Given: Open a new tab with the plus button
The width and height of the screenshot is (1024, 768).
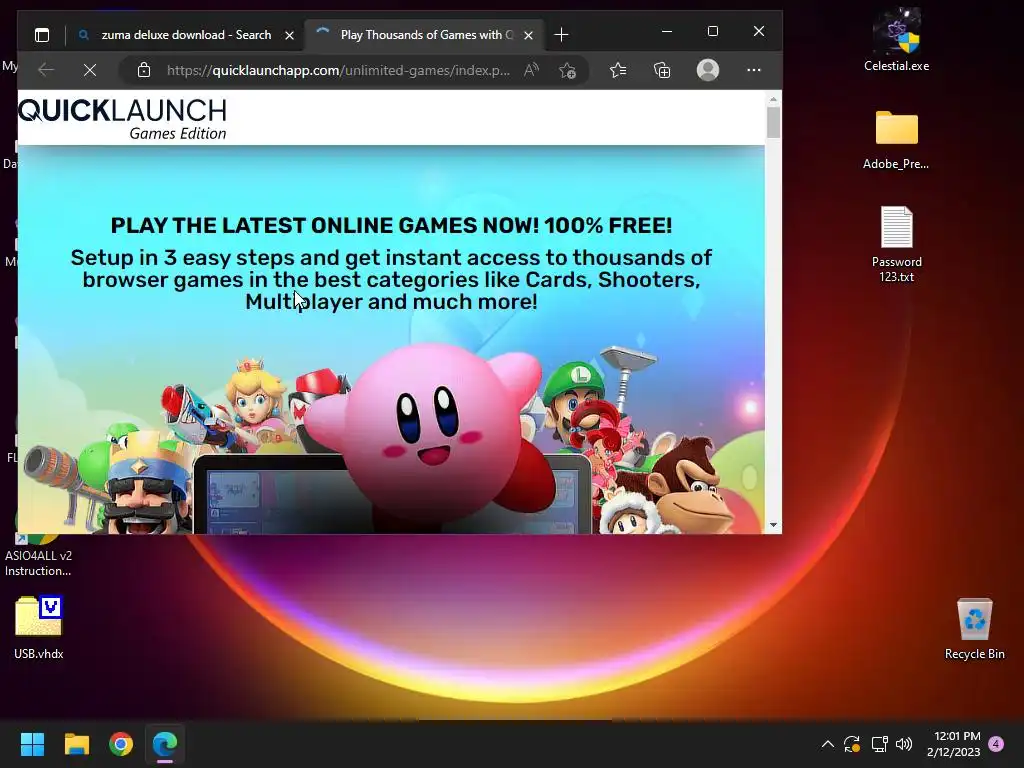Looking at the screenshot, I should (561, 35).
